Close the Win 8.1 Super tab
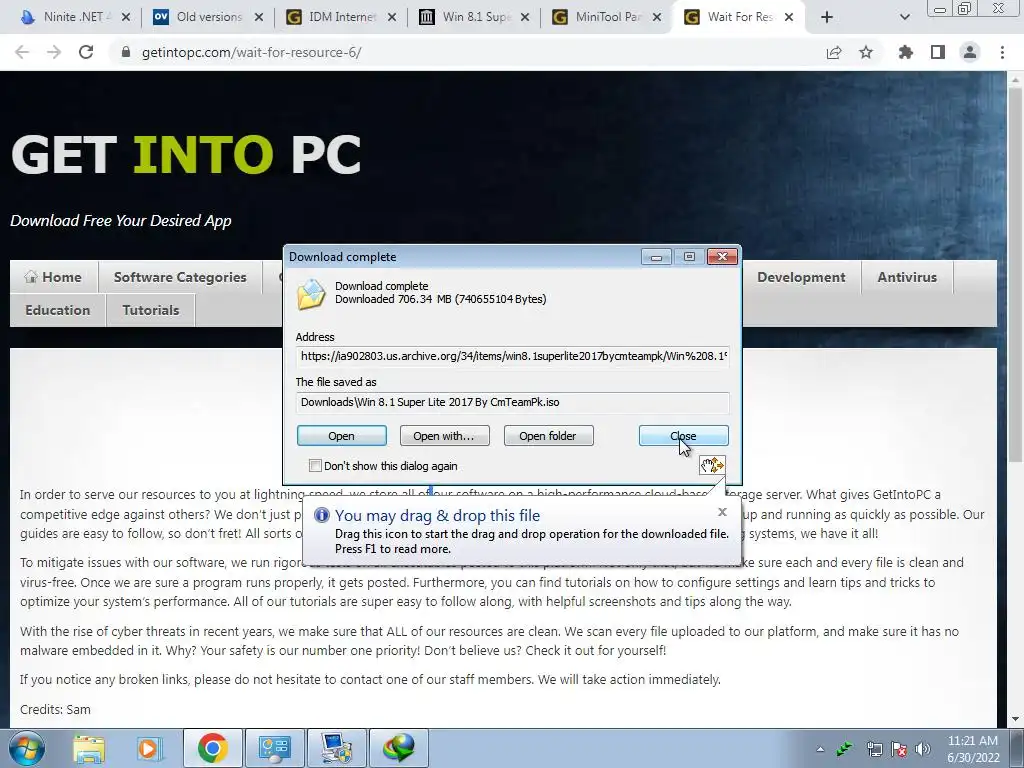The height and width of the screenshot is (768, 1024). click(525, 17)
